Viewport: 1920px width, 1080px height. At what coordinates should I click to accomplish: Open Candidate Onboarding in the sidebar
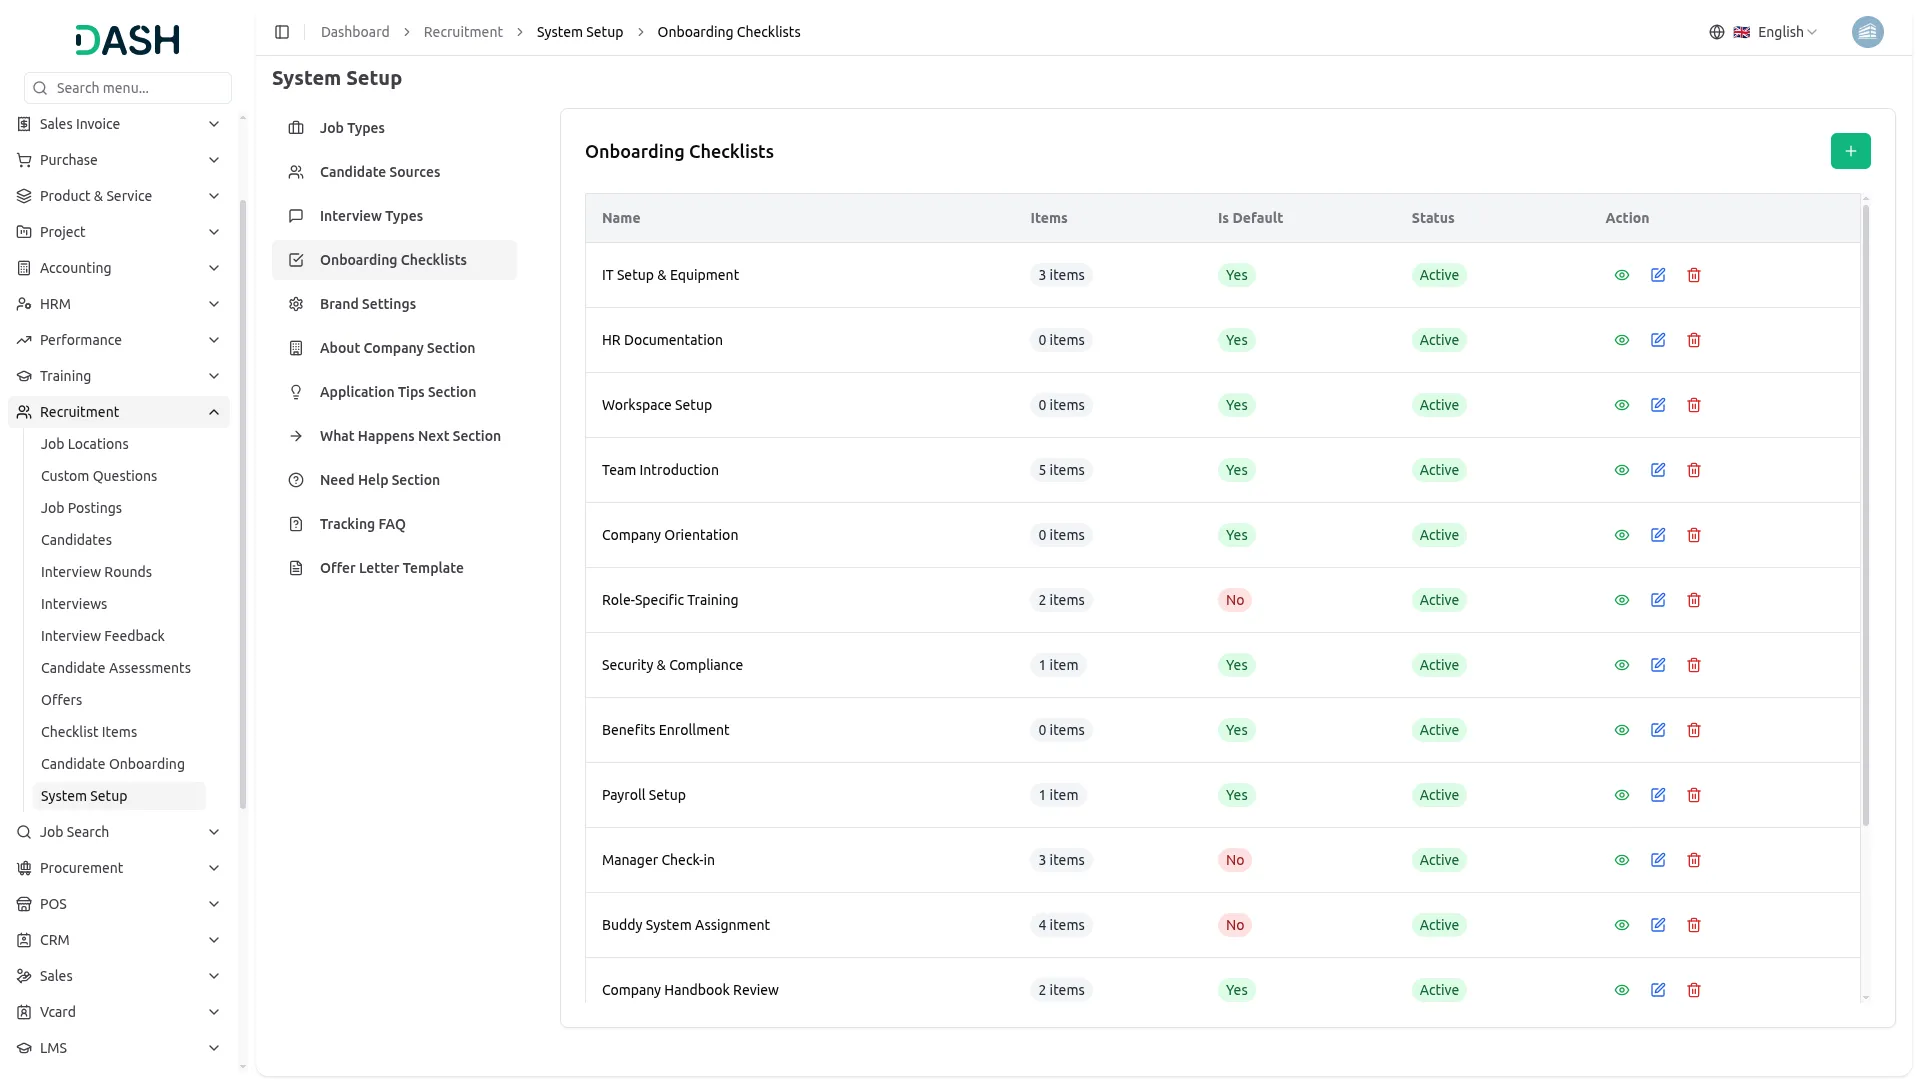click(x=112, y=764)
